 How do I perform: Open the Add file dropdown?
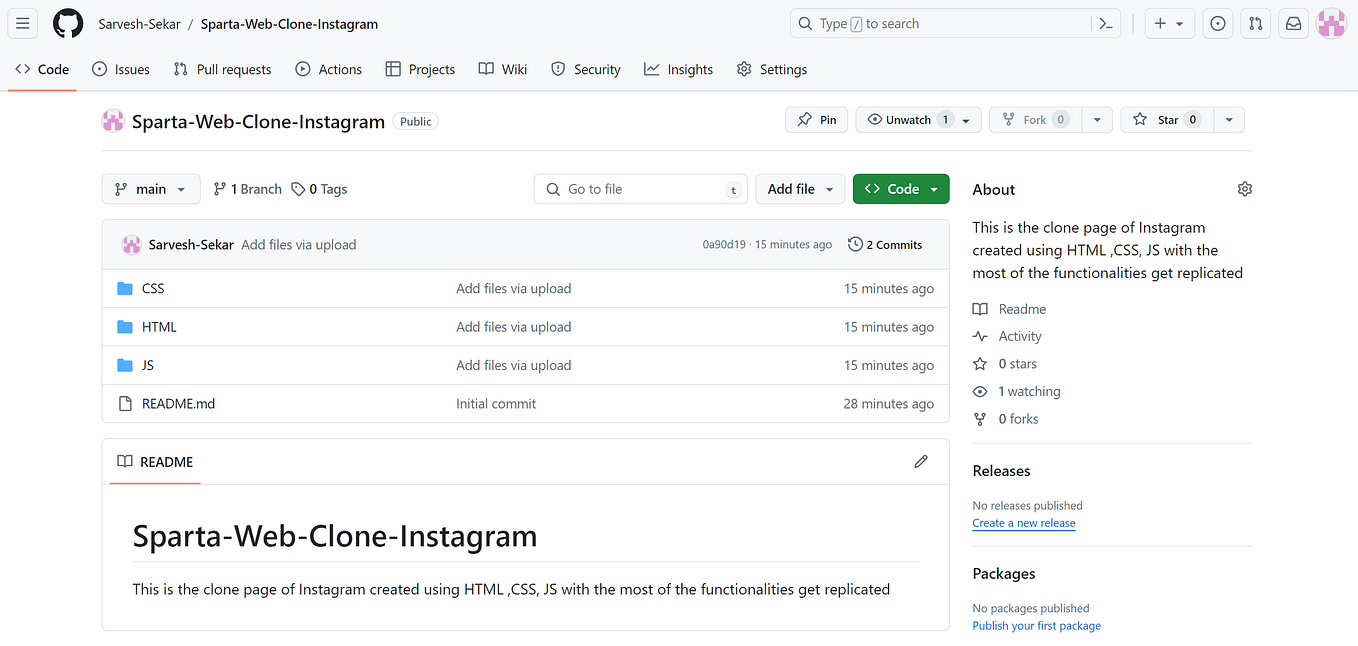(x=800, y=189)
